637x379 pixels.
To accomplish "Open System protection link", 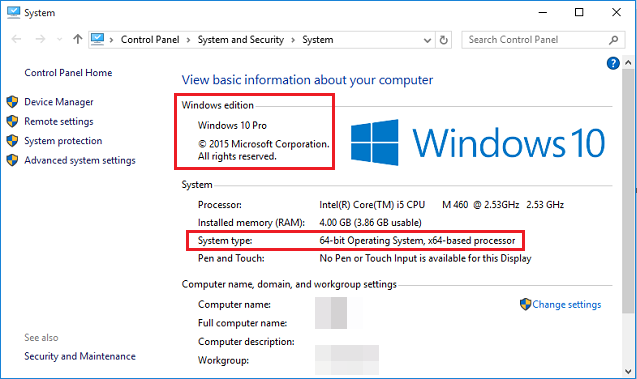I will pyautogui.click(x=63, y=141).
